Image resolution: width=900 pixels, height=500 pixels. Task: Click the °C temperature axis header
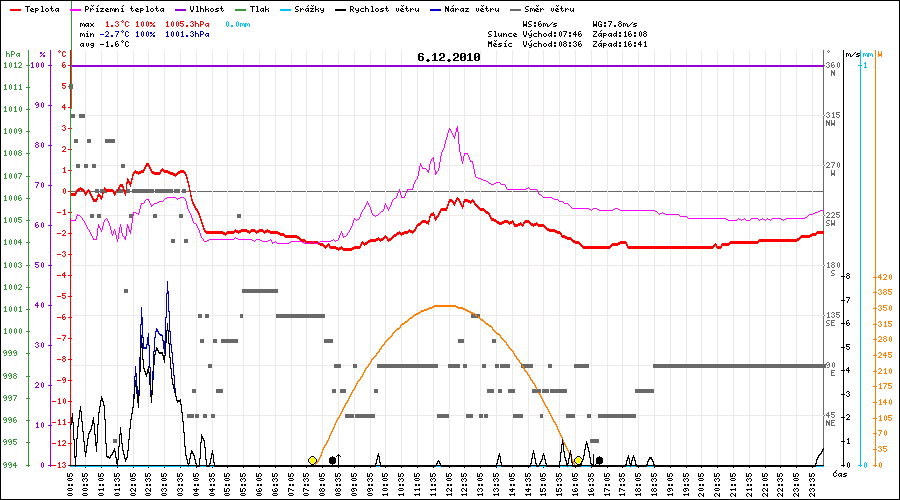click(x=62, y=55)
